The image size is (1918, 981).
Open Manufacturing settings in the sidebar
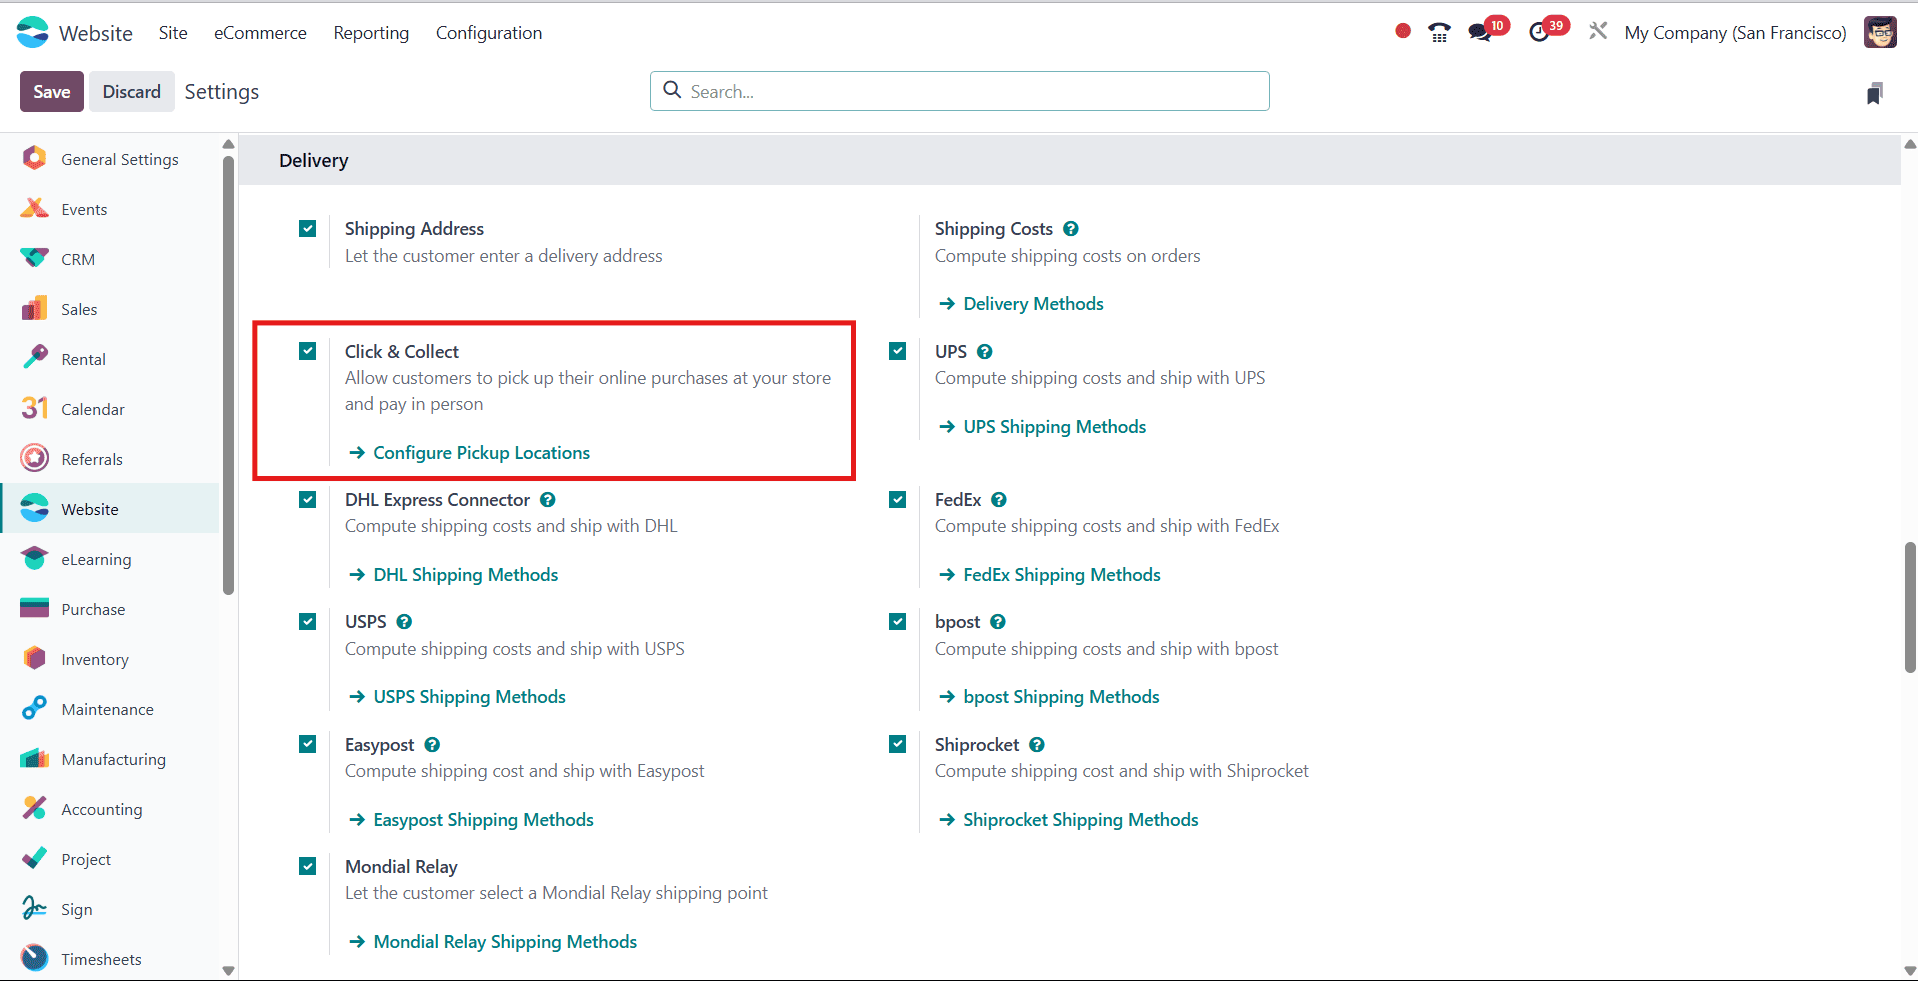pyautogui.click(x=110, y=759)
